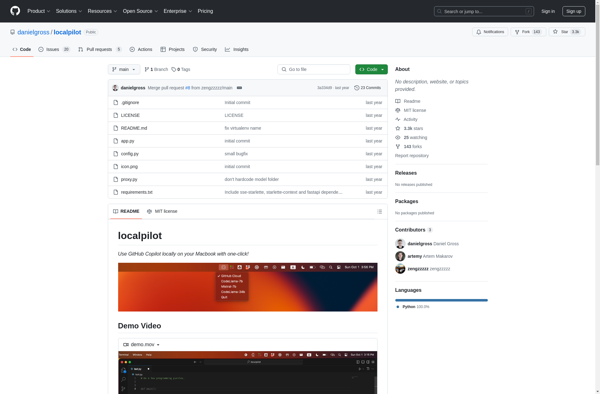
Task: Click the GitHub Octocat logo
Action: click(15, 11)
